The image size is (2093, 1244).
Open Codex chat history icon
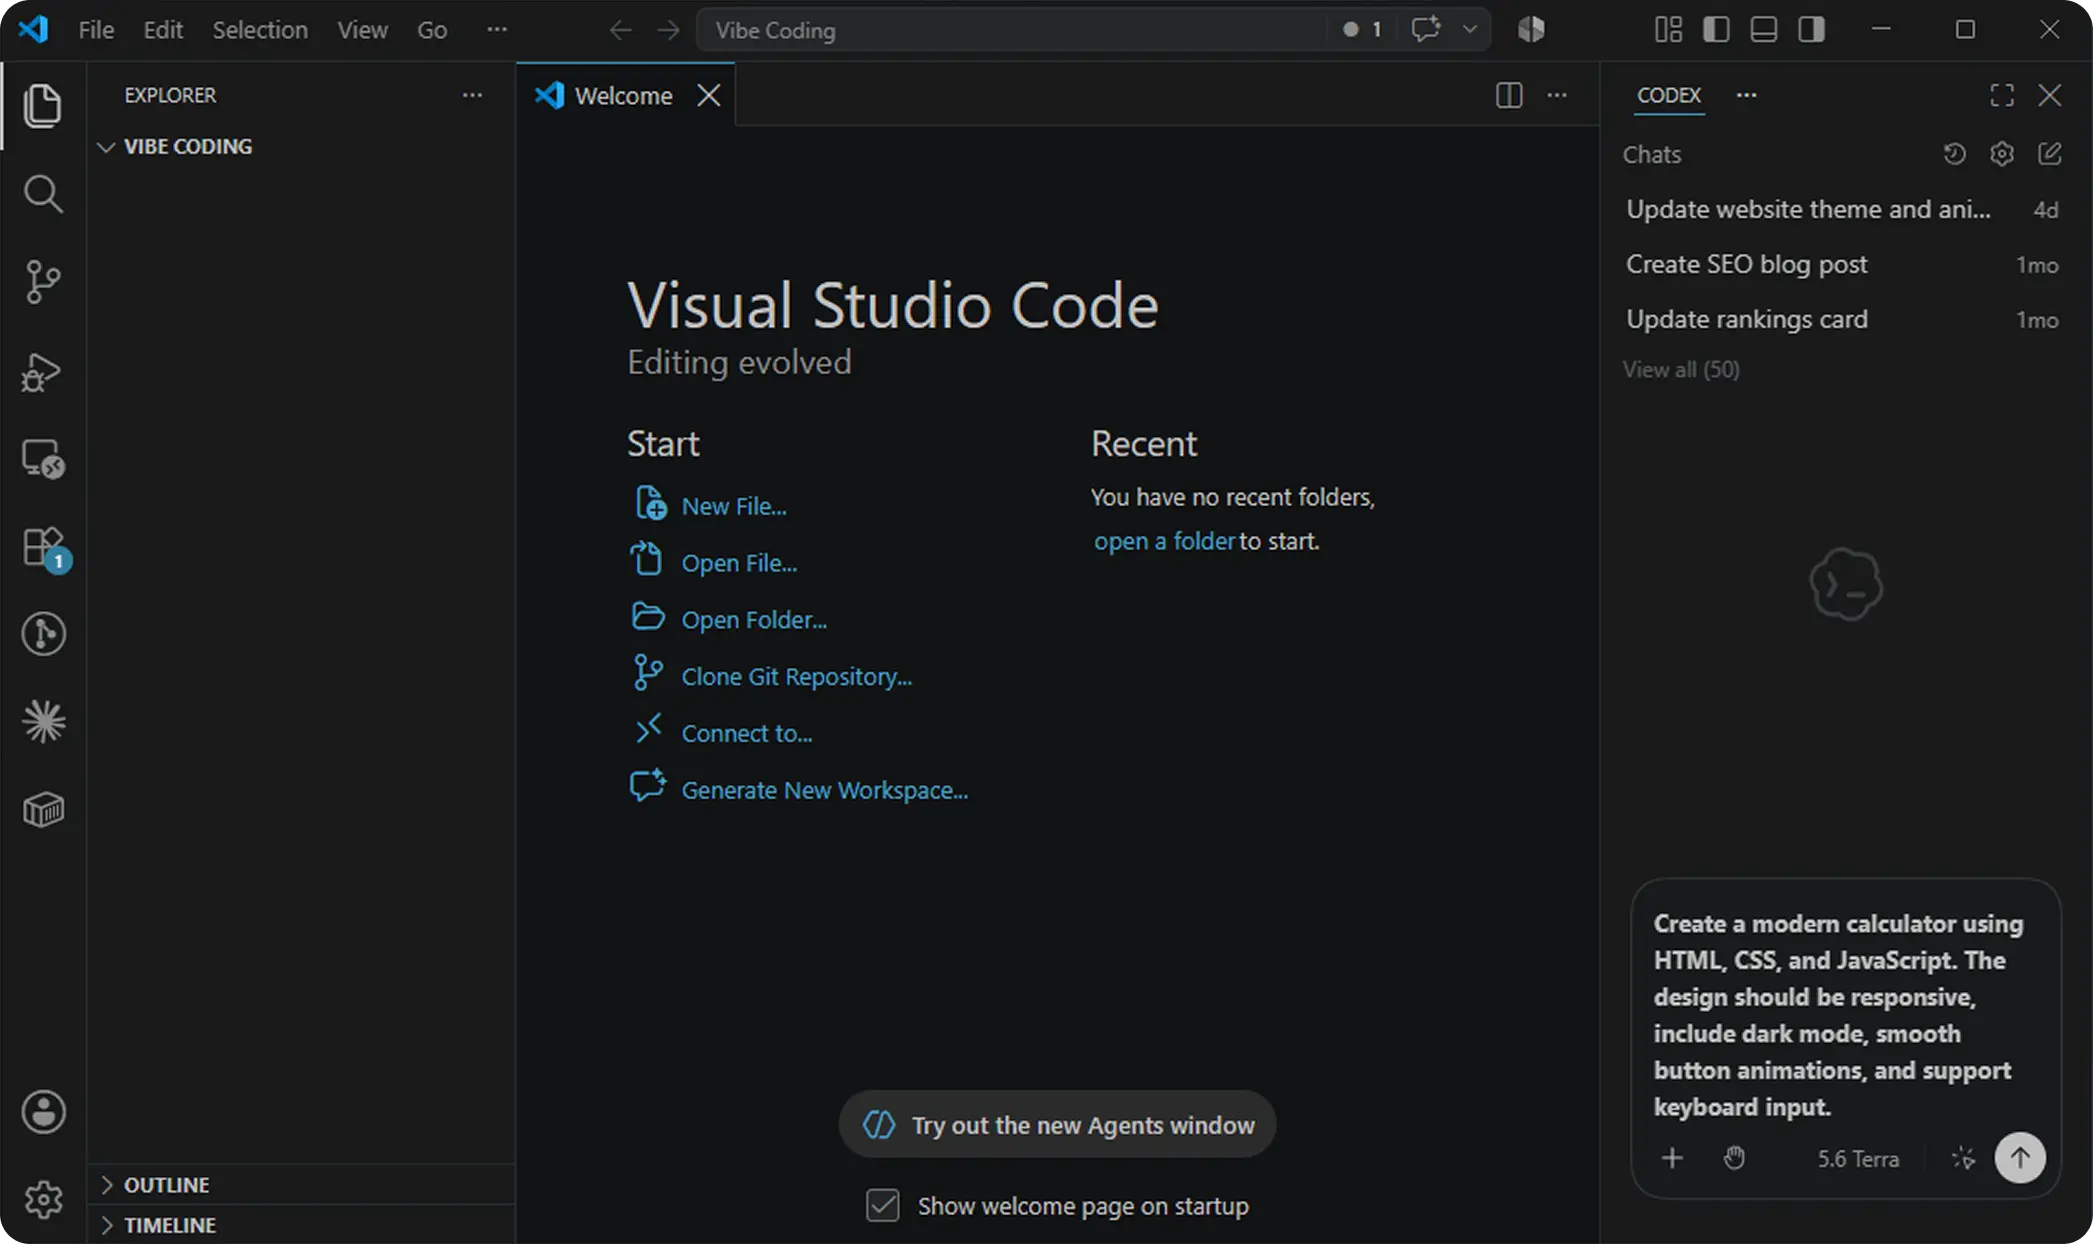[x=1954, y=154]
